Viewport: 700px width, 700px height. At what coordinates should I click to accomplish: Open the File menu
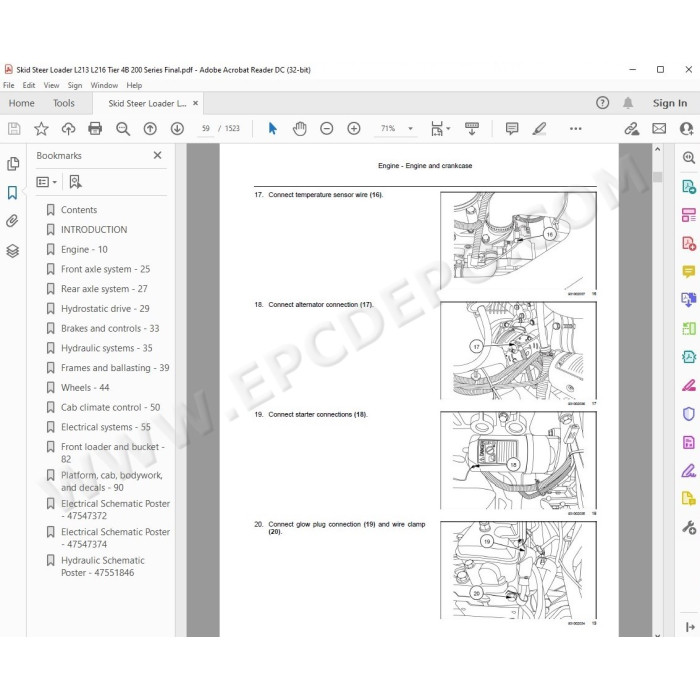click(x=8, y=85)
